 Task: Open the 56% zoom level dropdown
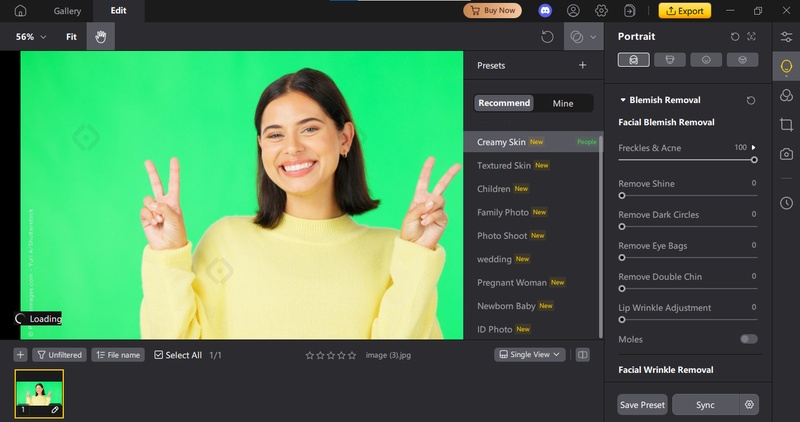[x=31, y=37]
